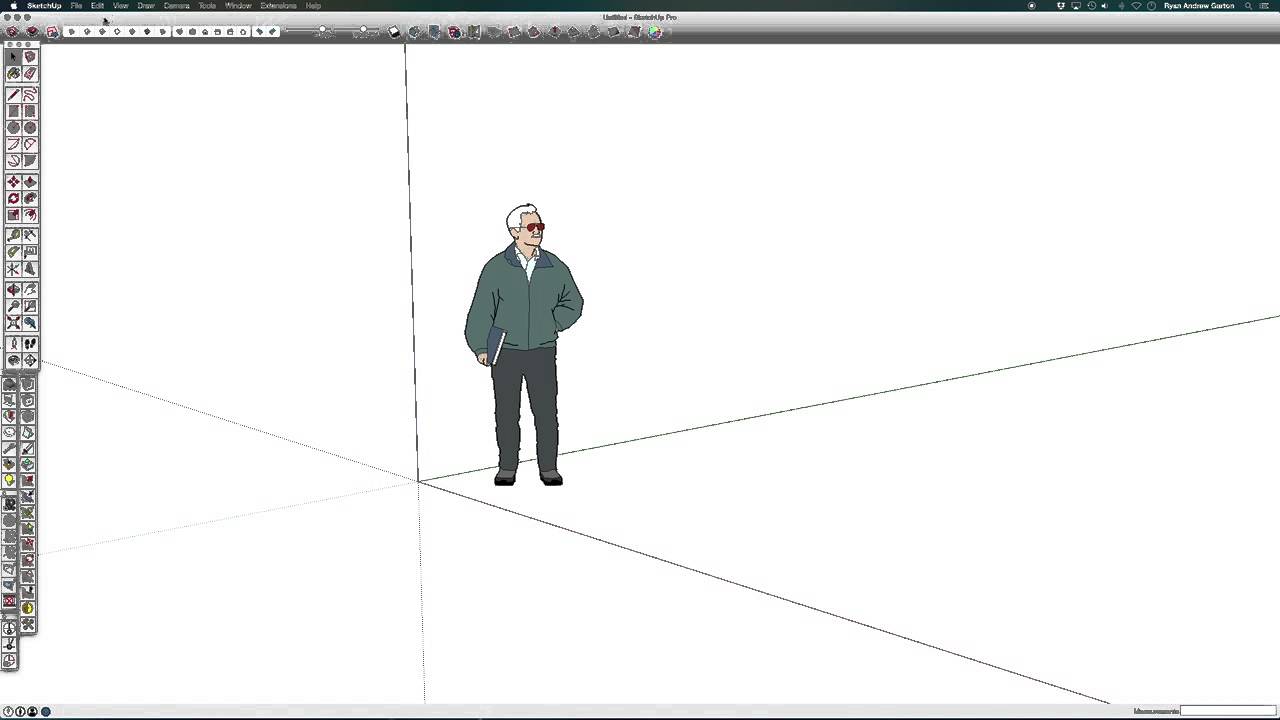Choose the Make Component tool
This screenshot has height=720, width=1280.
[x=30, y=57]
